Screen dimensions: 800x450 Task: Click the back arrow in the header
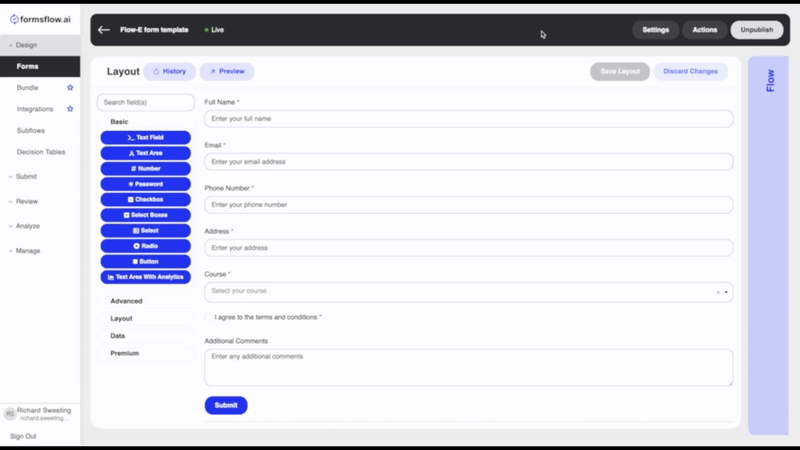104,30
